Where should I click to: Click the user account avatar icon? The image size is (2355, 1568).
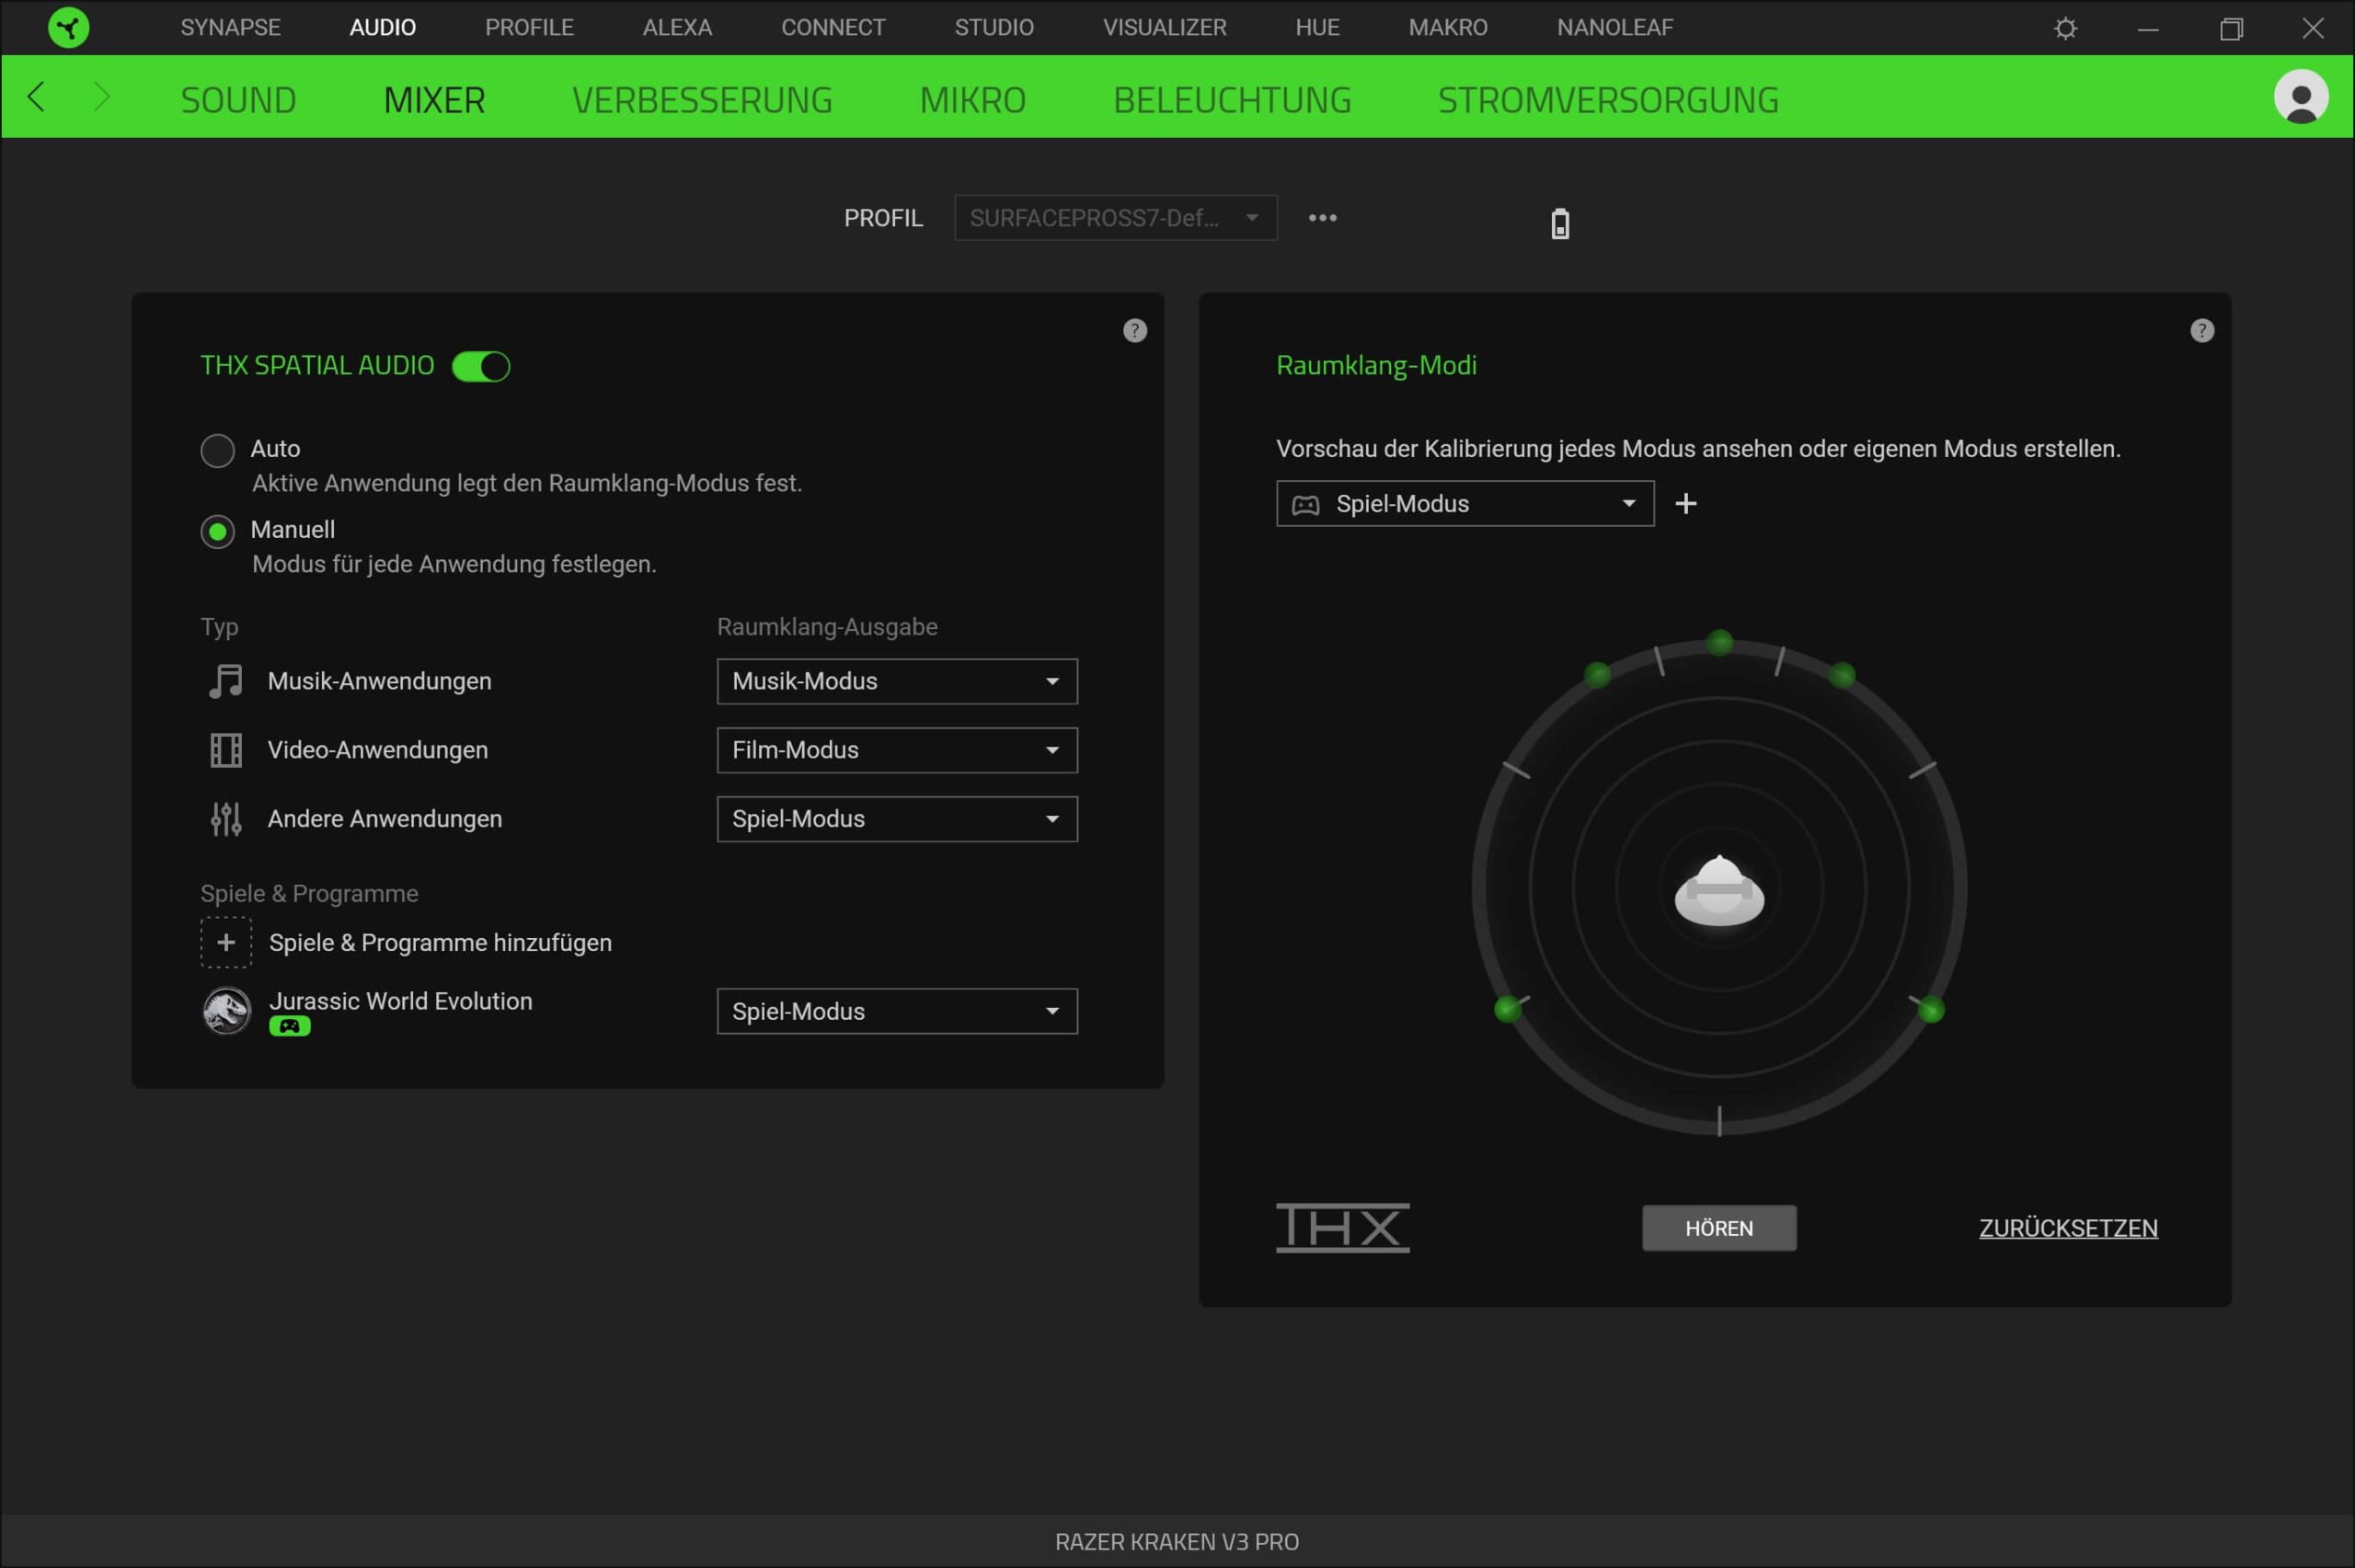click(x=2300, y=97)
